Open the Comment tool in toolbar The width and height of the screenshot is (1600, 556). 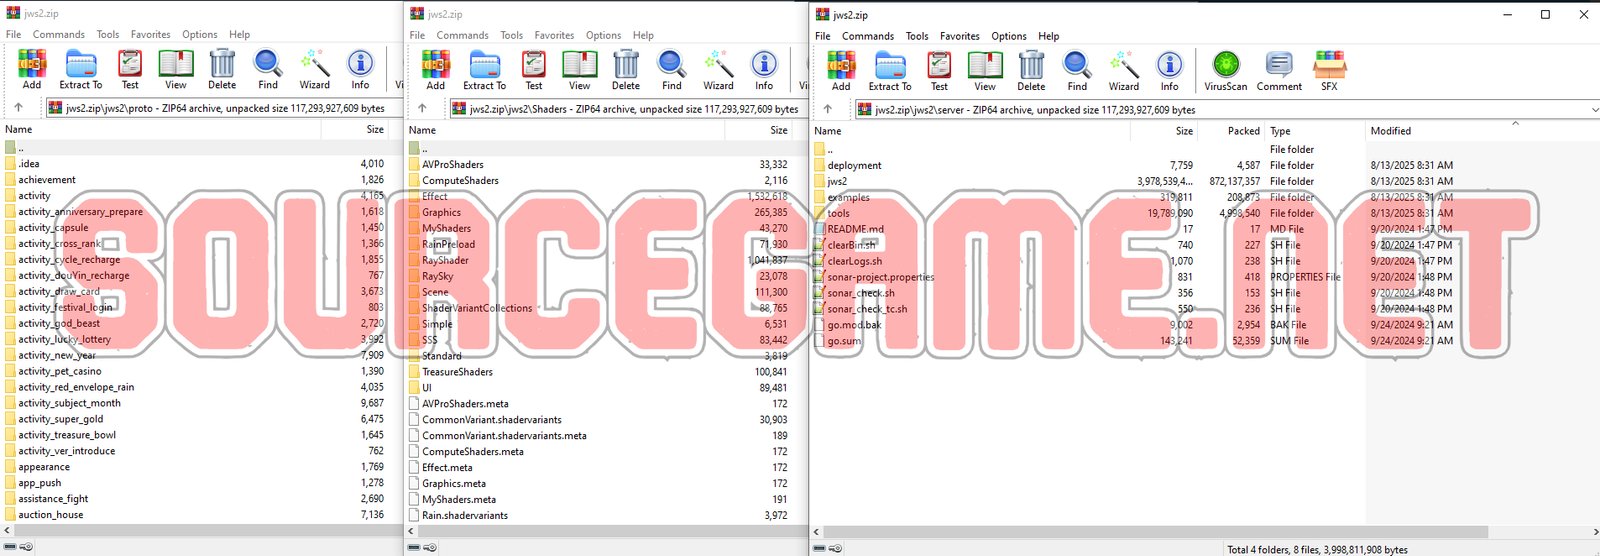click(1279, 69)
